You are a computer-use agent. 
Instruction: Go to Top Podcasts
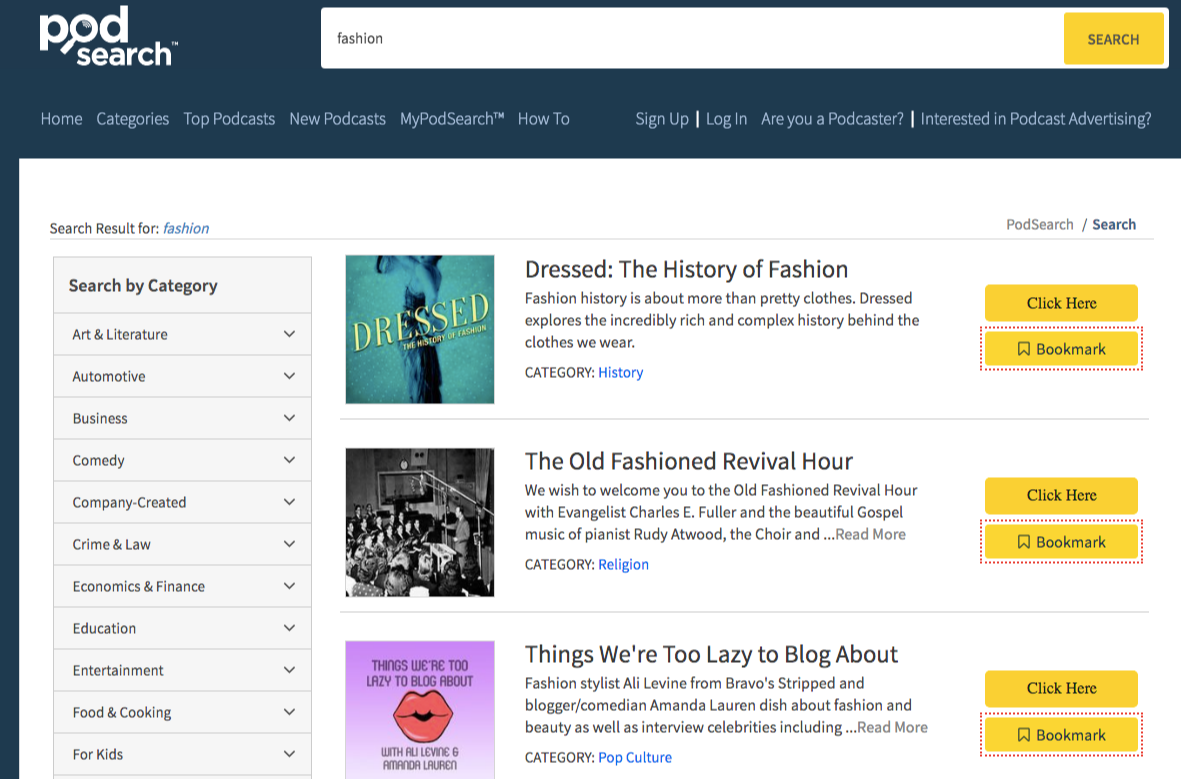click(x=229, y=119)
